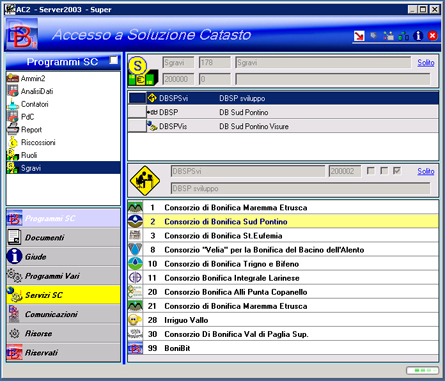Click the large yellow S Sgravi icon
The image size is (445, 381).
143,71
